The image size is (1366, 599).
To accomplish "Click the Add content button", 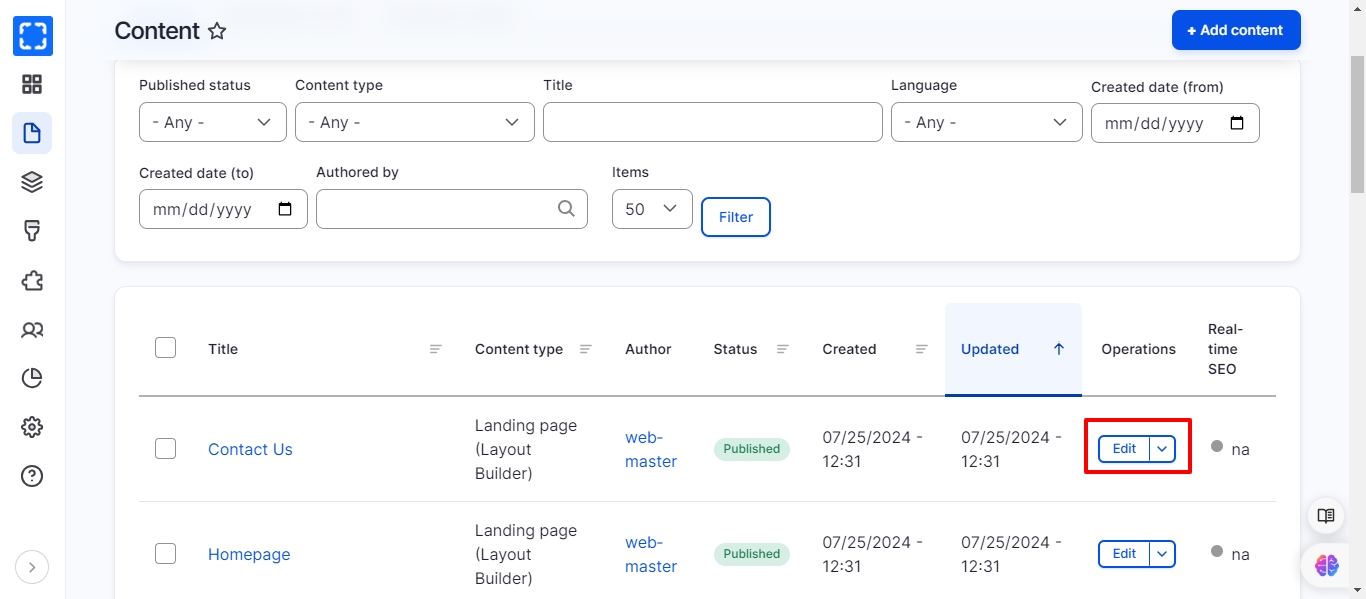I will pos(1235,30).
